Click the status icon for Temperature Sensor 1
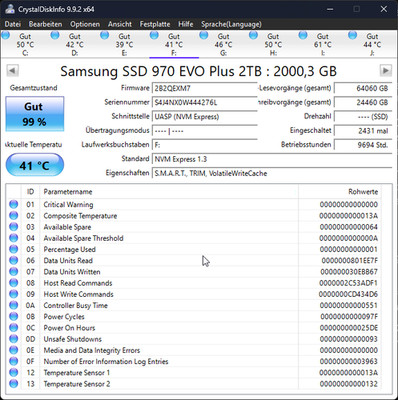Image resolution: width=398 pixels, height=400 pixels. point(14,372)
